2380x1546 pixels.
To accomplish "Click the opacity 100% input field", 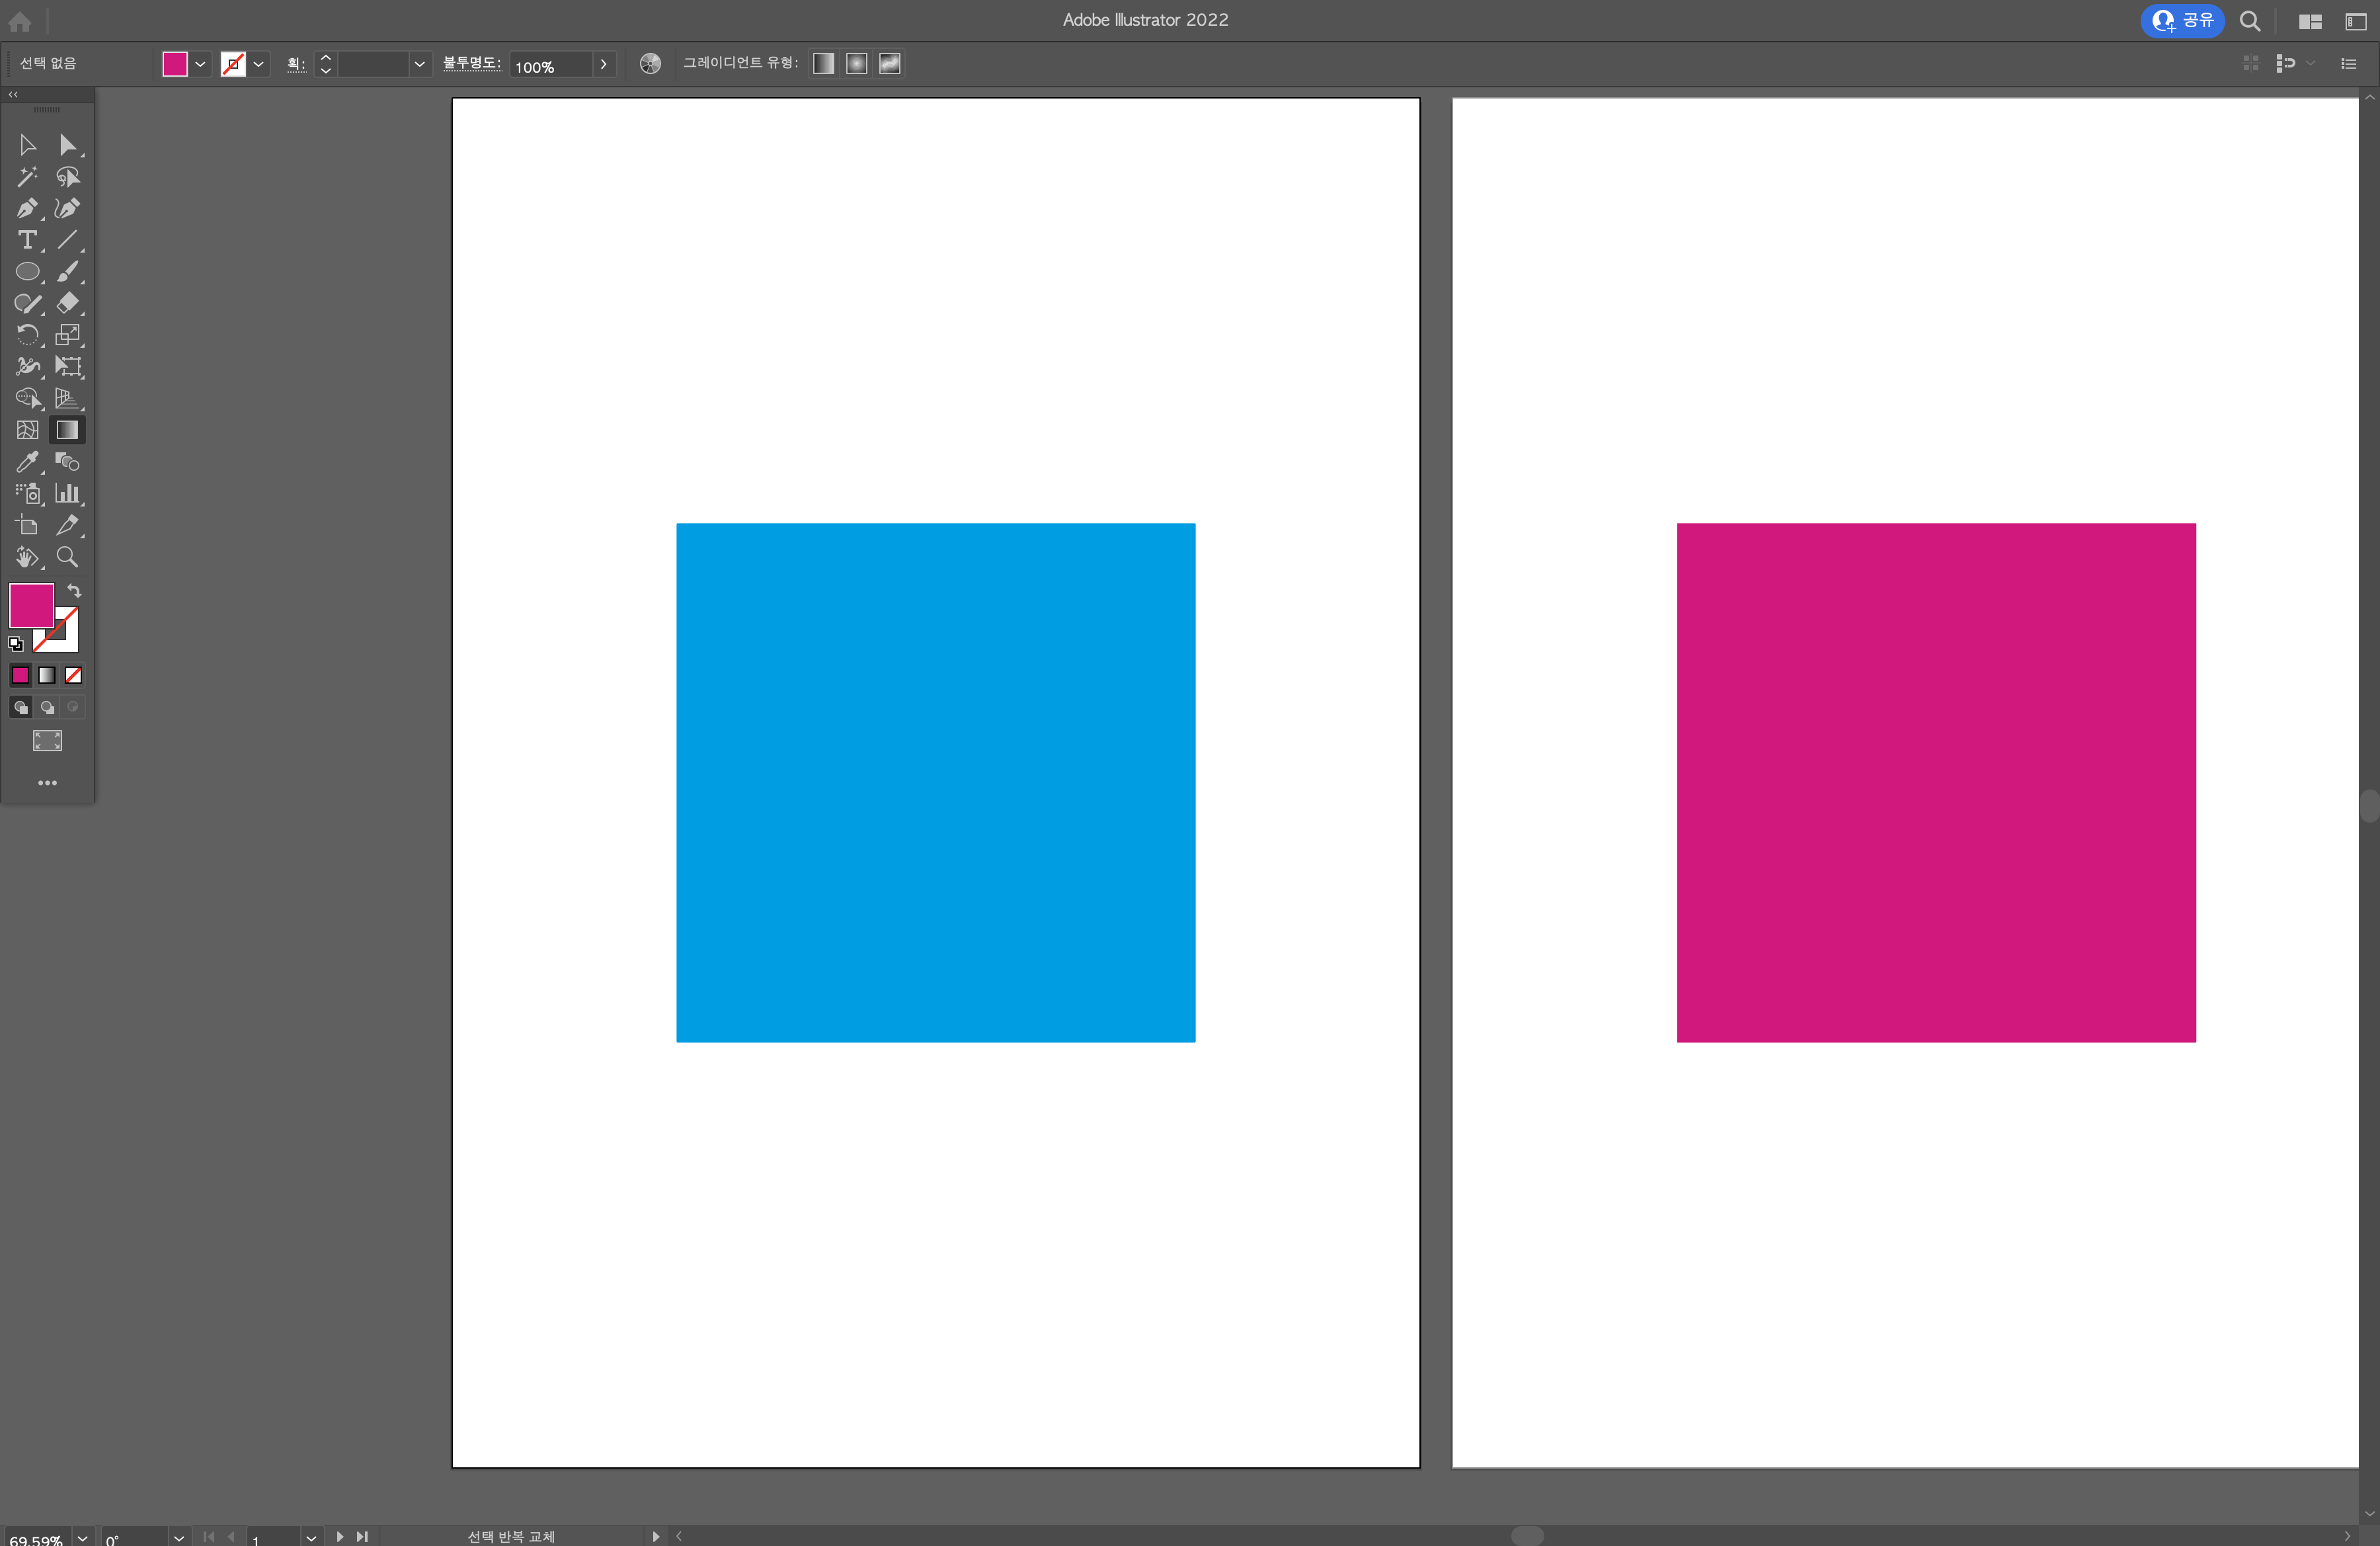I will 550,66.
